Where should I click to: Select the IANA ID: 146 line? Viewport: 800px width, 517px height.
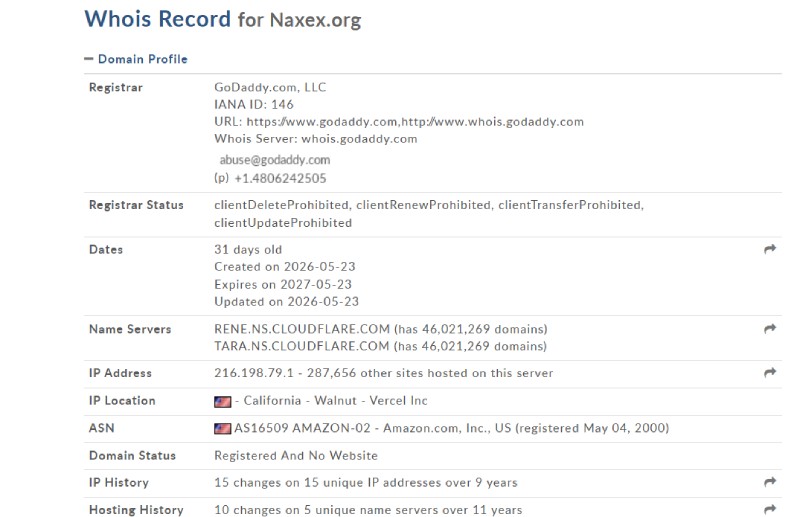click(x=254, y=105)
